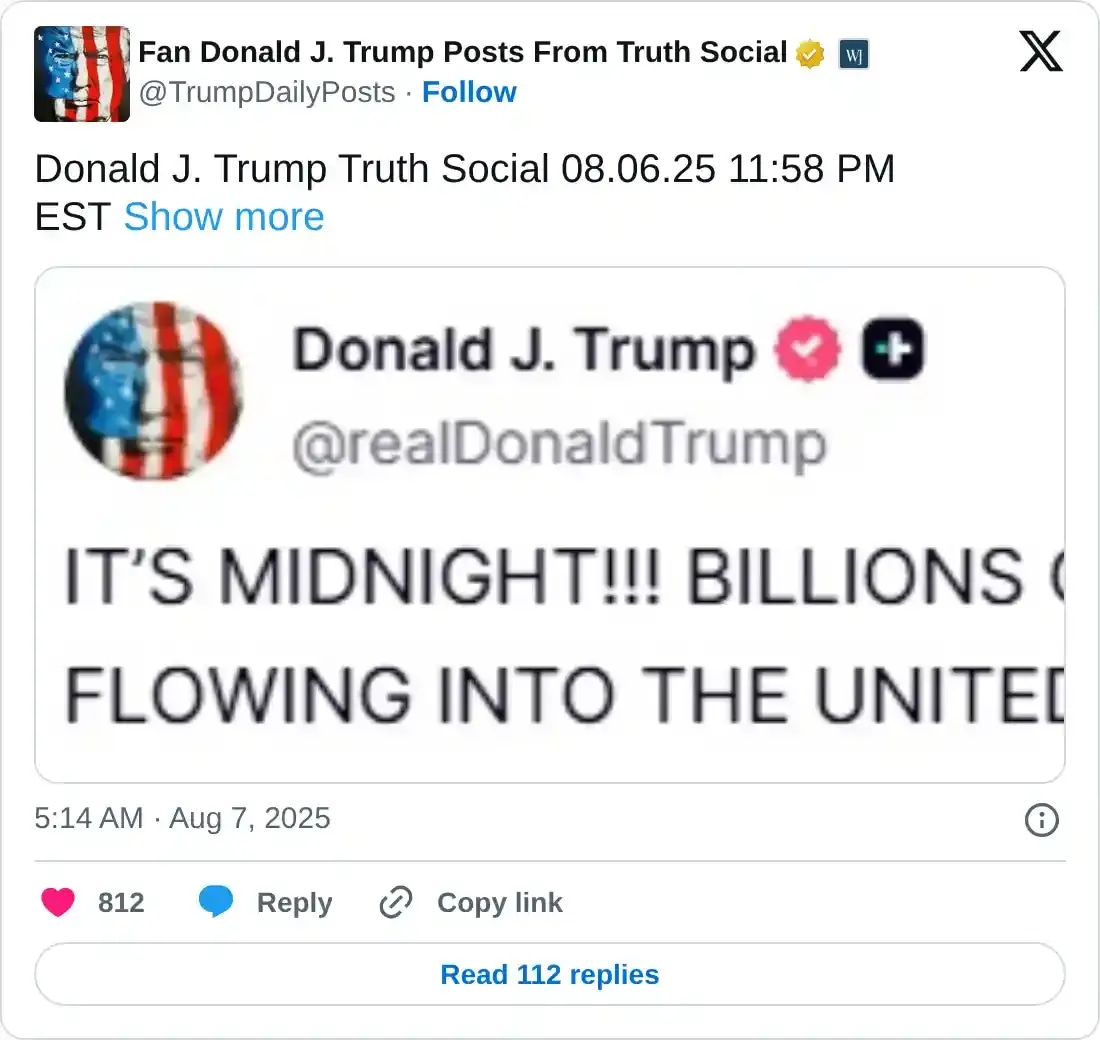Expand the post with Show more
This screenshot has height=1040, width=1100.
coord(223,216)
